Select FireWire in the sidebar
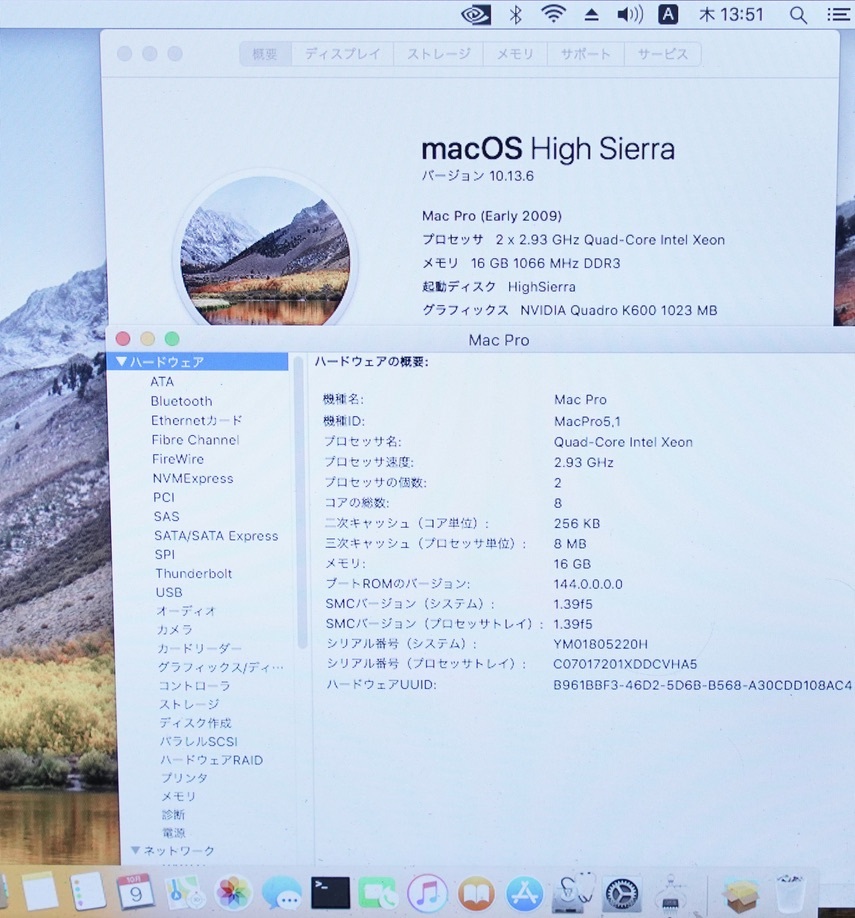855x918 pixels. click(178, 459)
